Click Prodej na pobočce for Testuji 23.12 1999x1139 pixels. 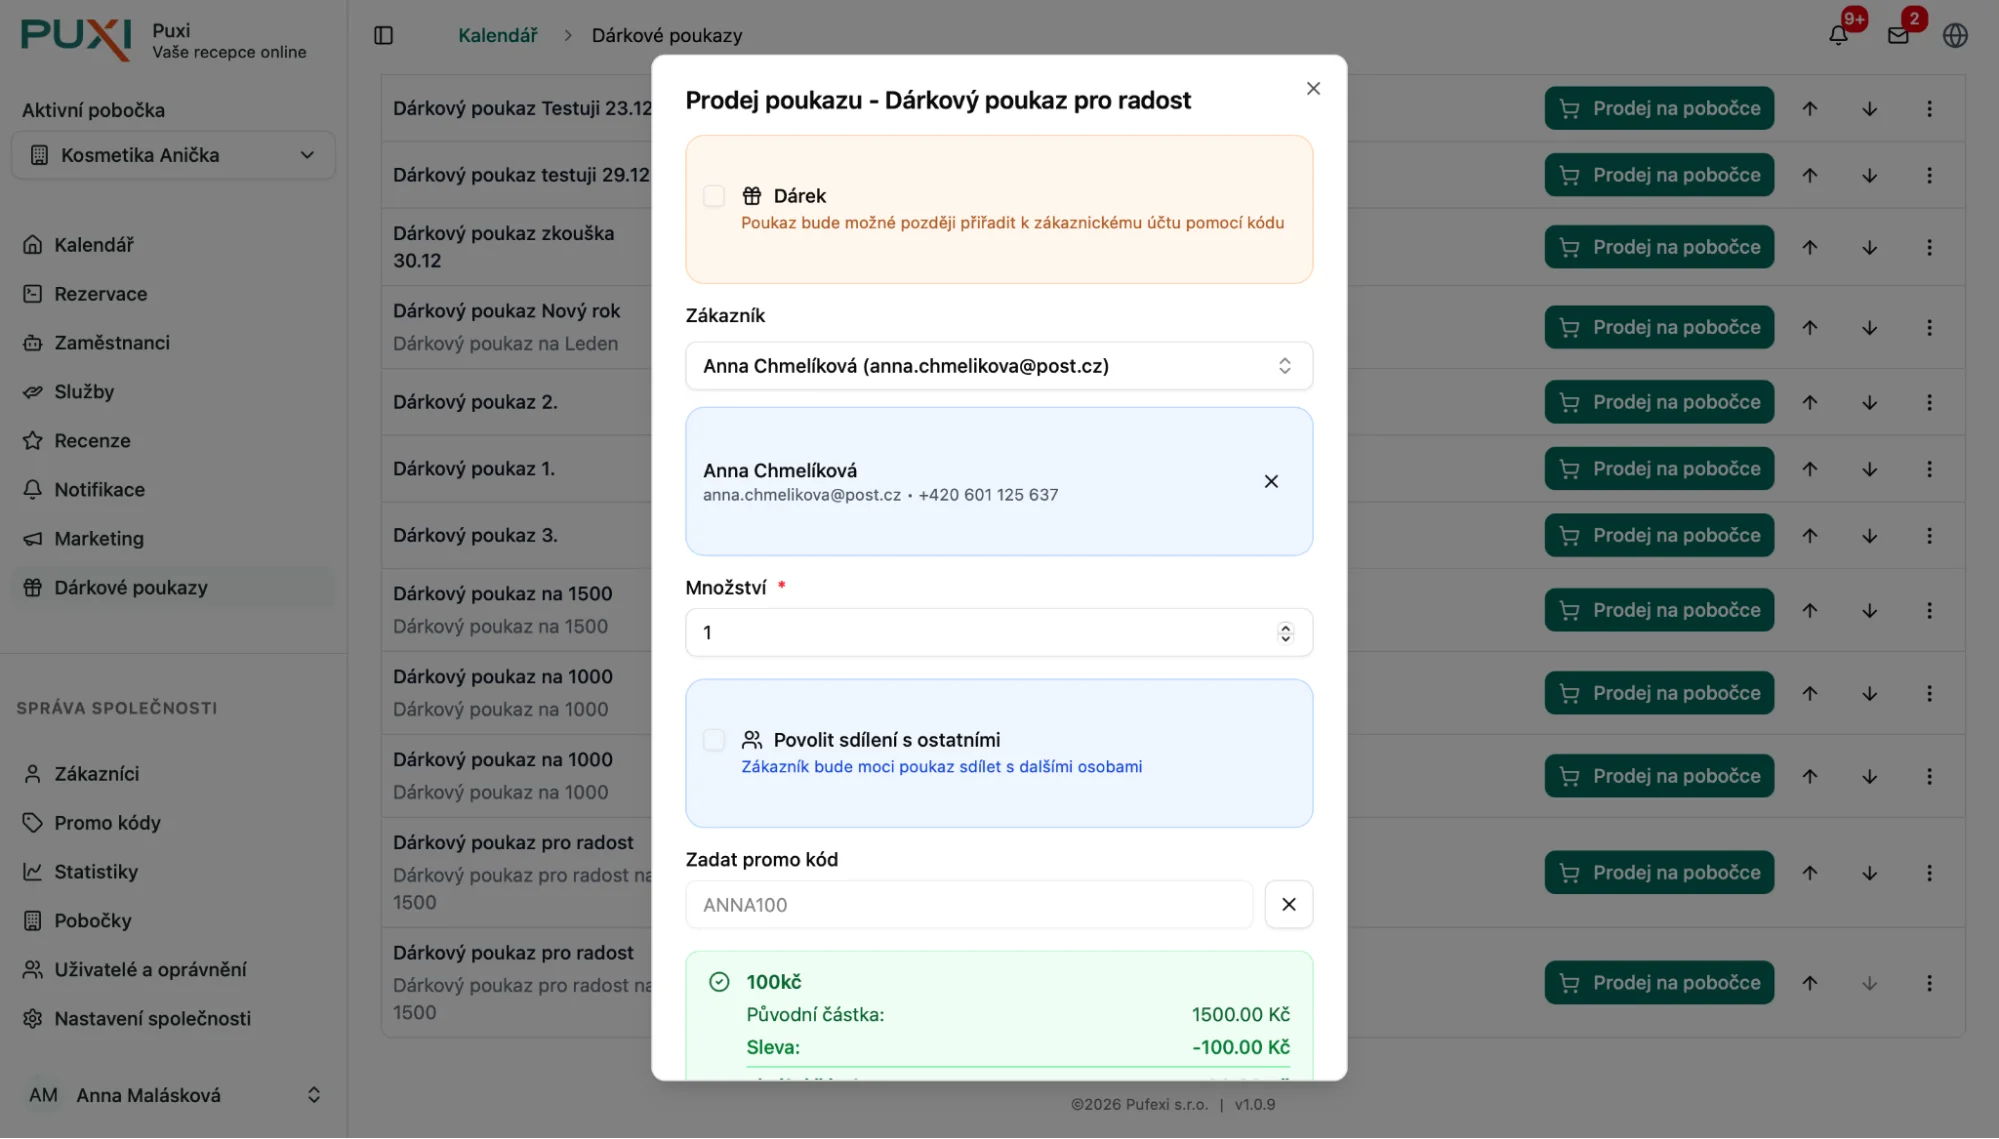tap(1659, 108)
